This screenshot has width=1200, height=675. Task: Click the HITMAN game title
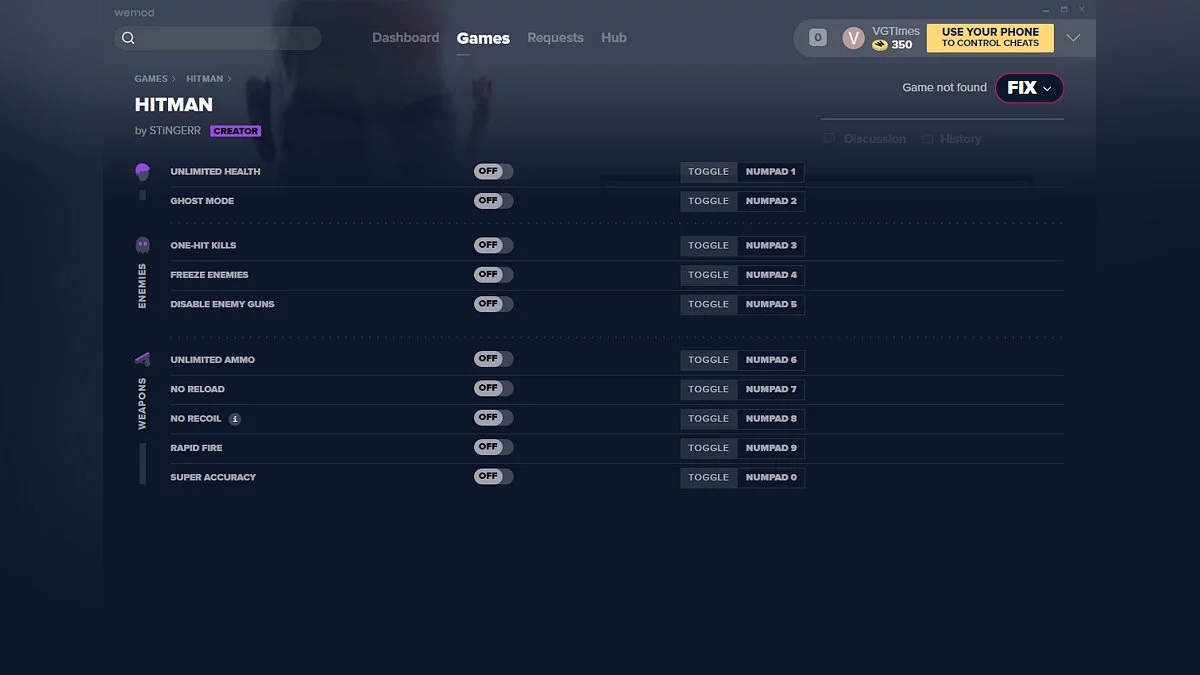pos(174,105)
